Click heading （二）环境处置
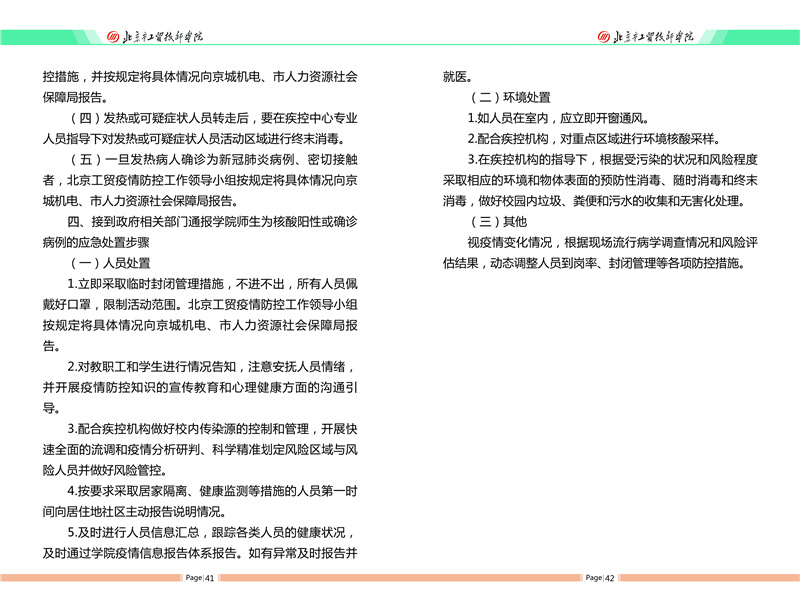 point(510,97)
